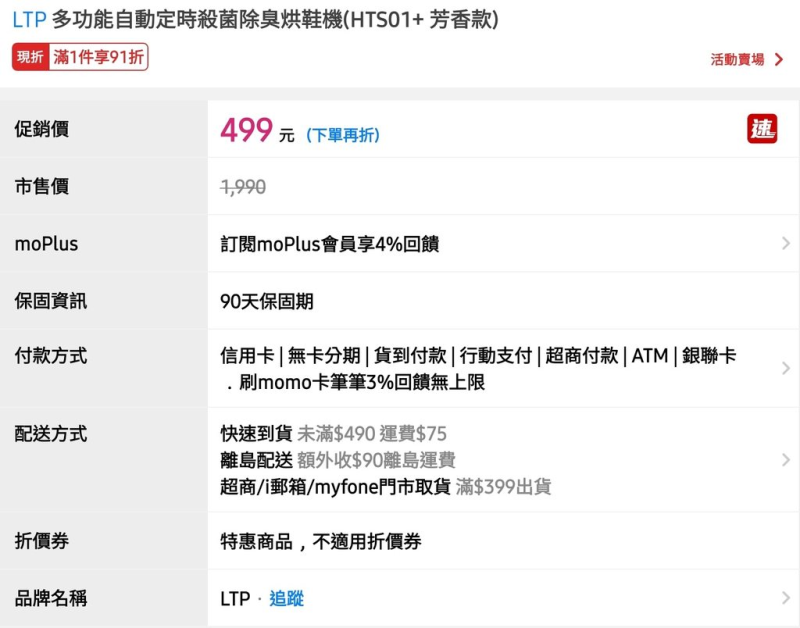This screenshot has height=628, width=800.
Task: Expand the 付款方式 payment options chevron
Action: point(785,368)
